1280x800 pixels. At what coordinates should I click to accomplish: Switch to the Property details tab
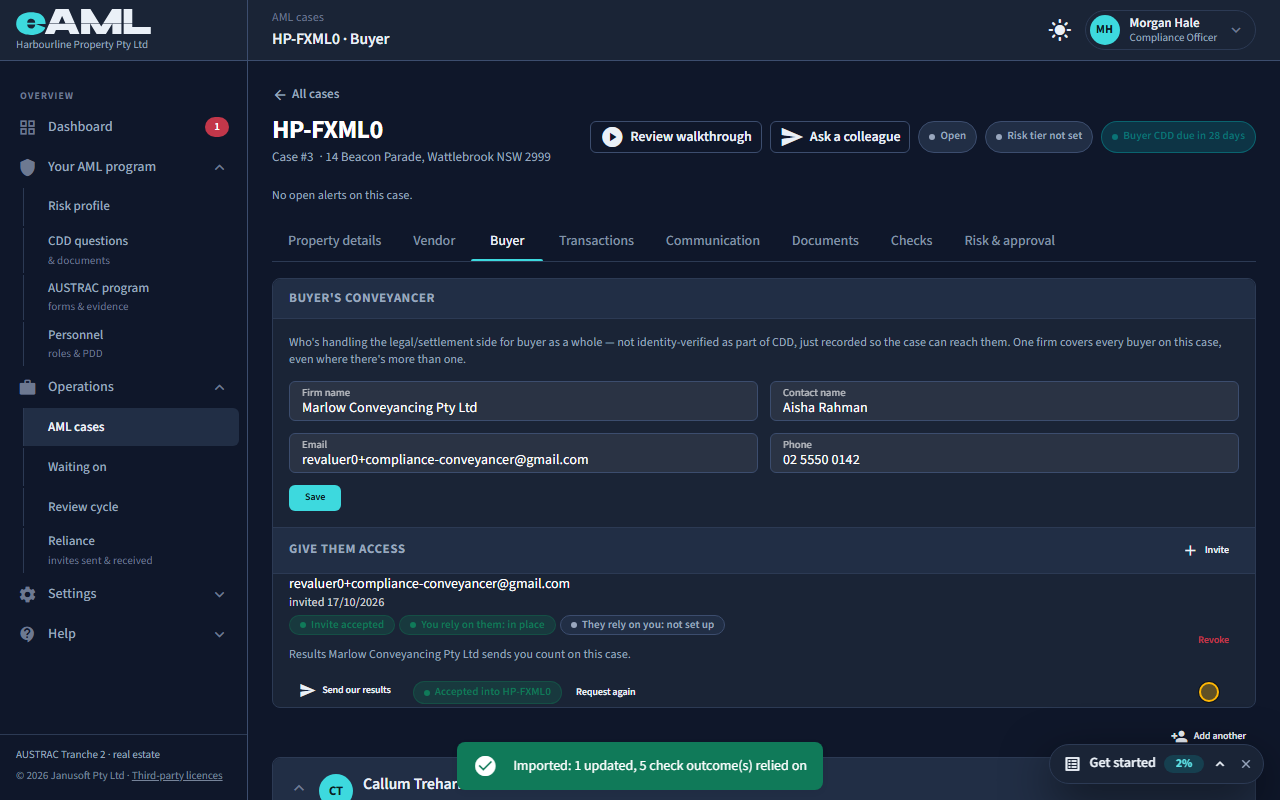click(x=335, y=241)
